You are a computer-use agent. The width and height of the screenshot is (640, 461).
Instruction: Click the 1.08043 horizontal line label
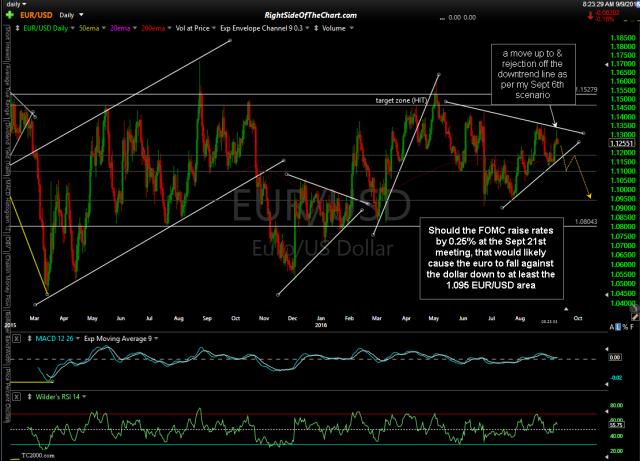[586, 222]
